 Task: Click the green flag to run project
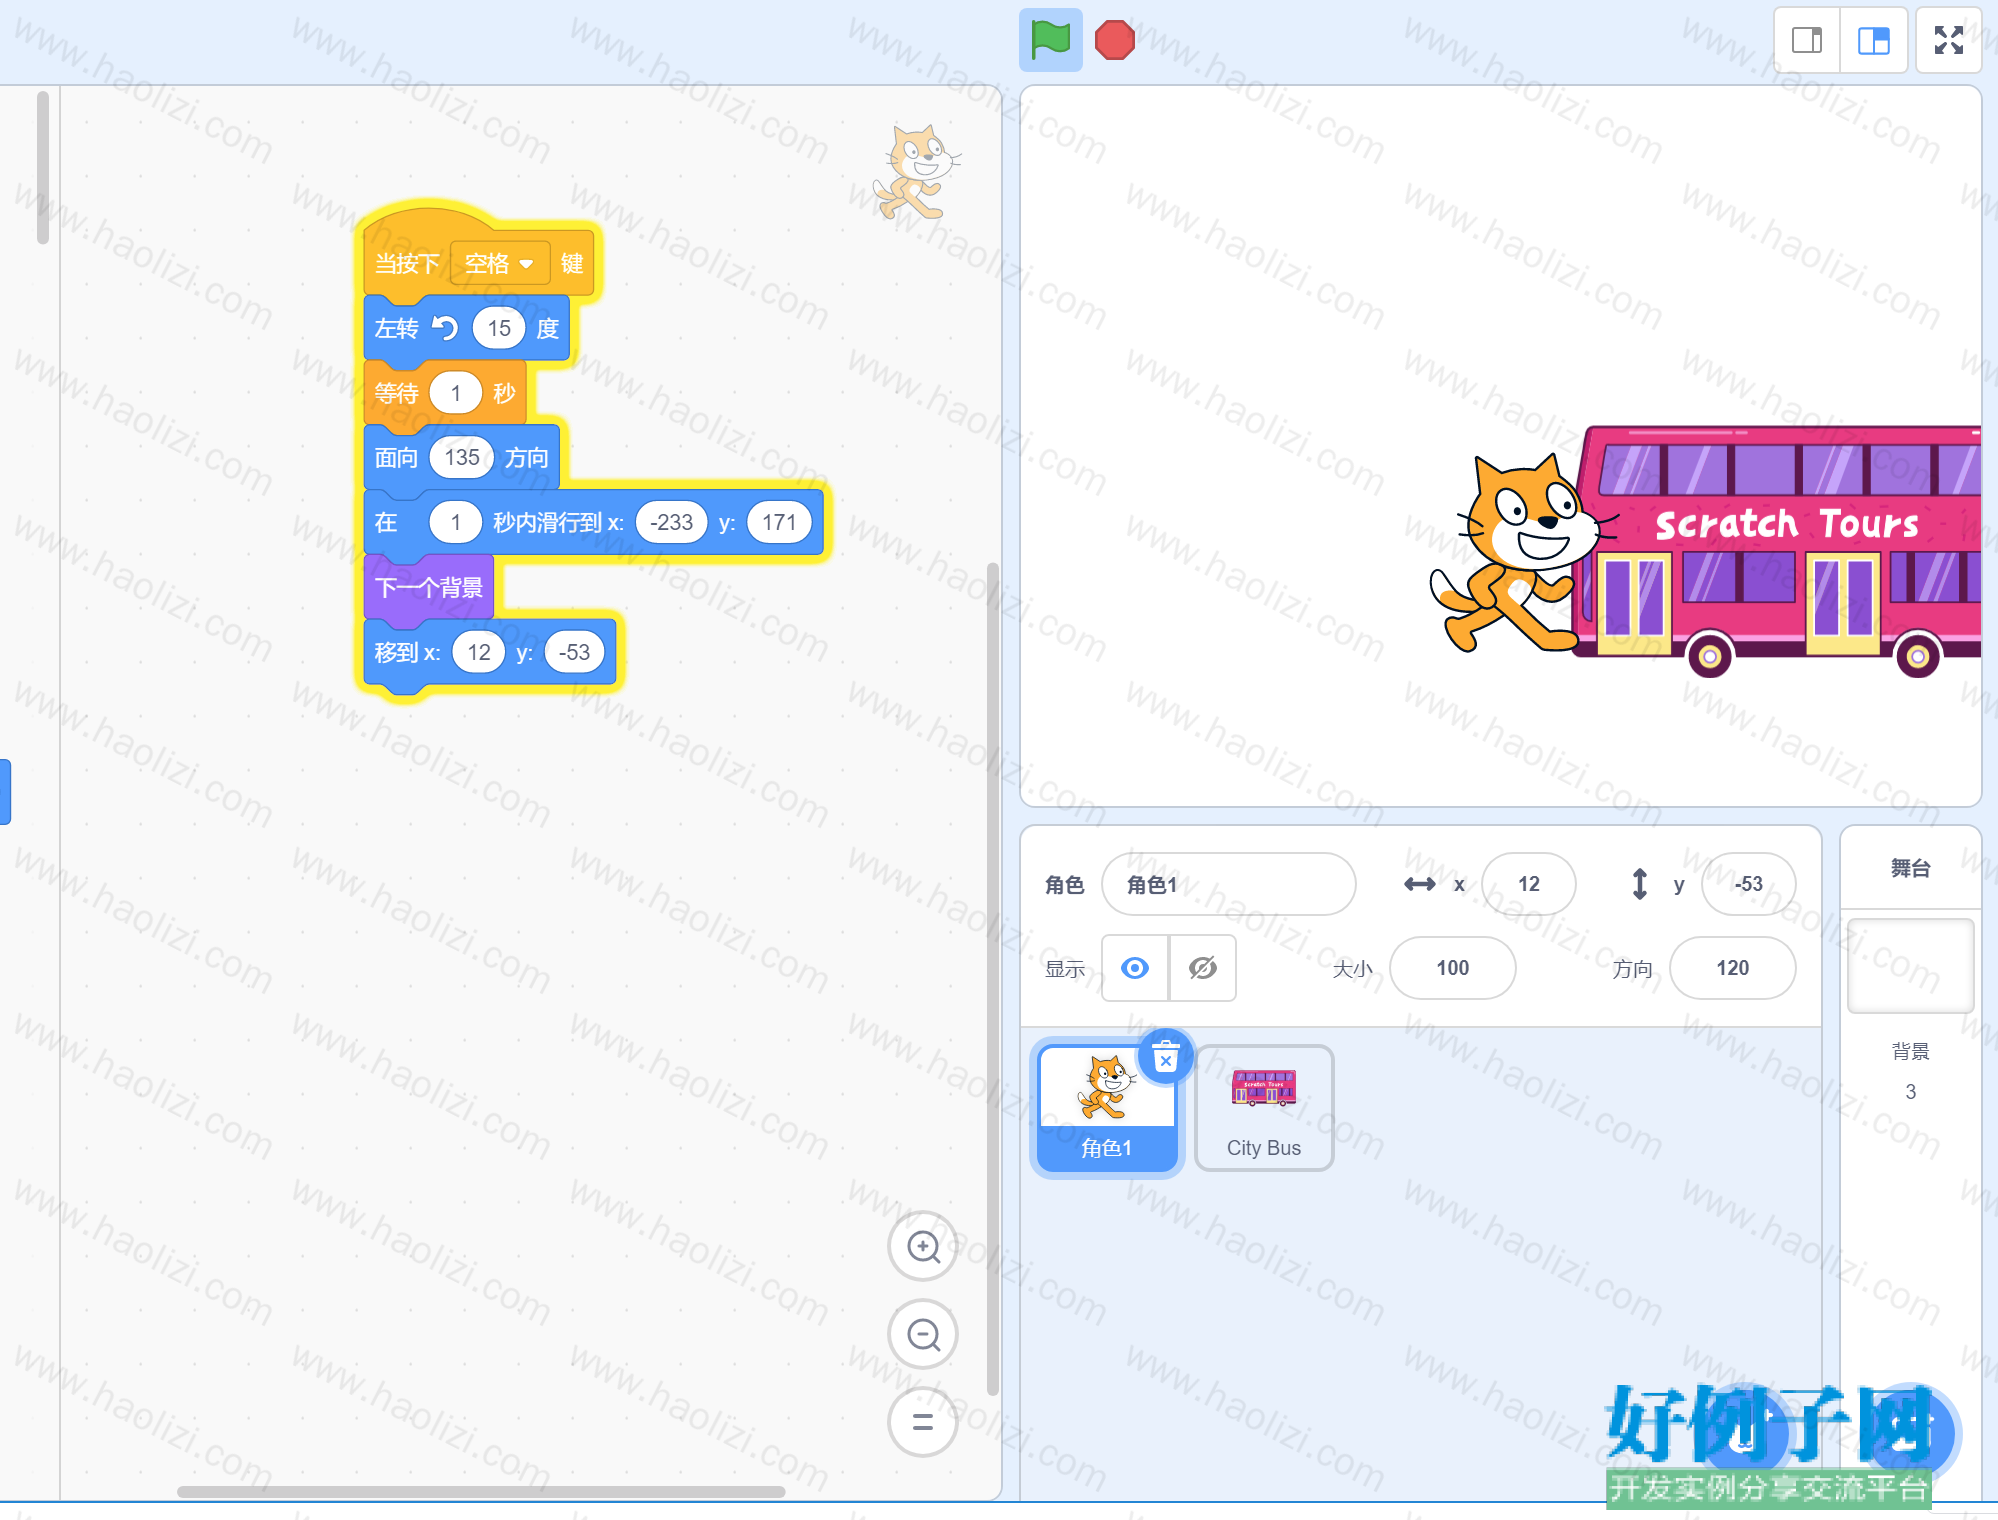click(x=1050, y=40)
